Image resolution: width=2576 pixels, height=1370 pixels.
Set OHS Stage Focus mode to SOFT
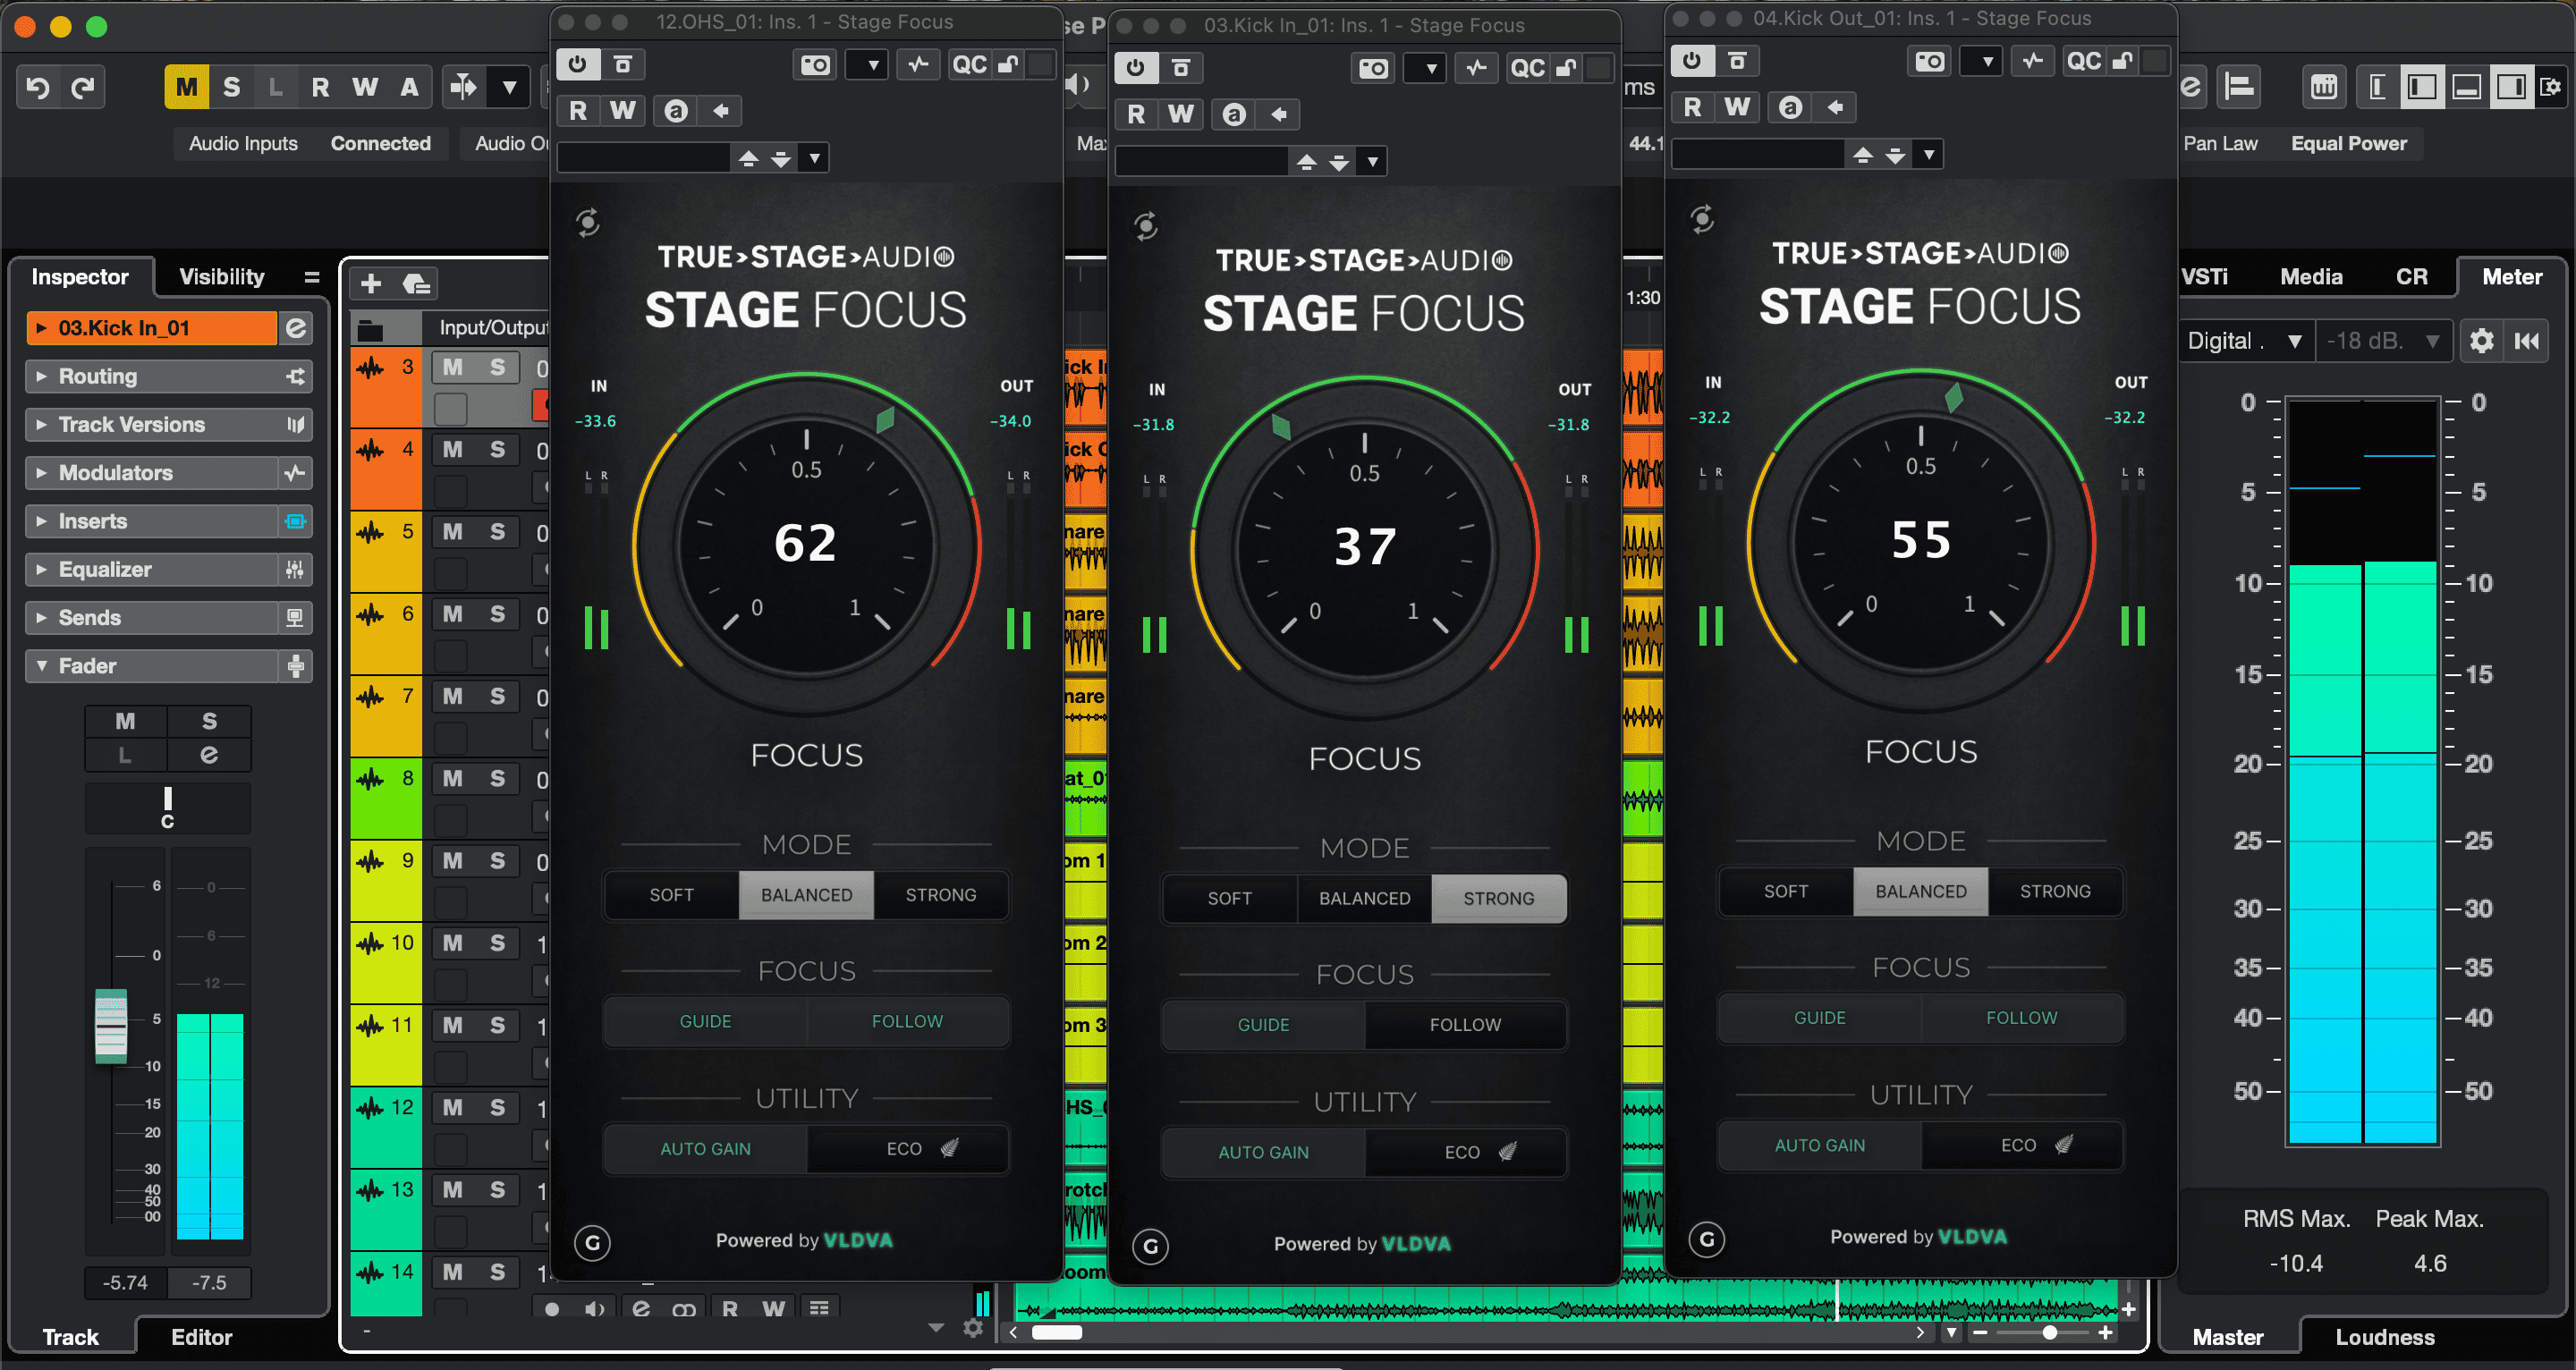tap(671, 895)
